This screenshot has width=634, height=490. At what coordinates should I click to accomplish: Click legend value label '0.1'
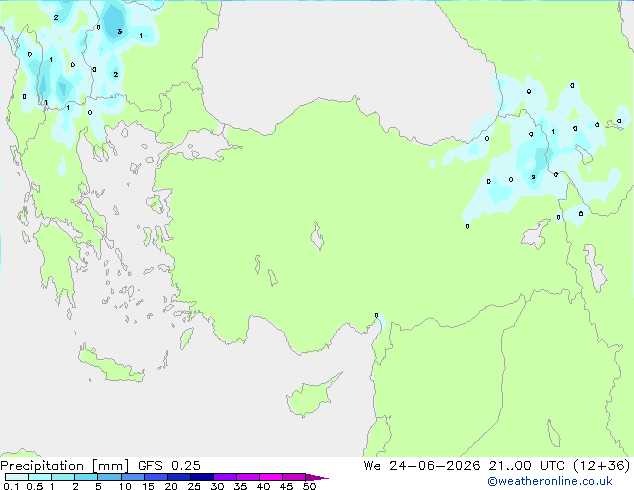tap(11, 486)
